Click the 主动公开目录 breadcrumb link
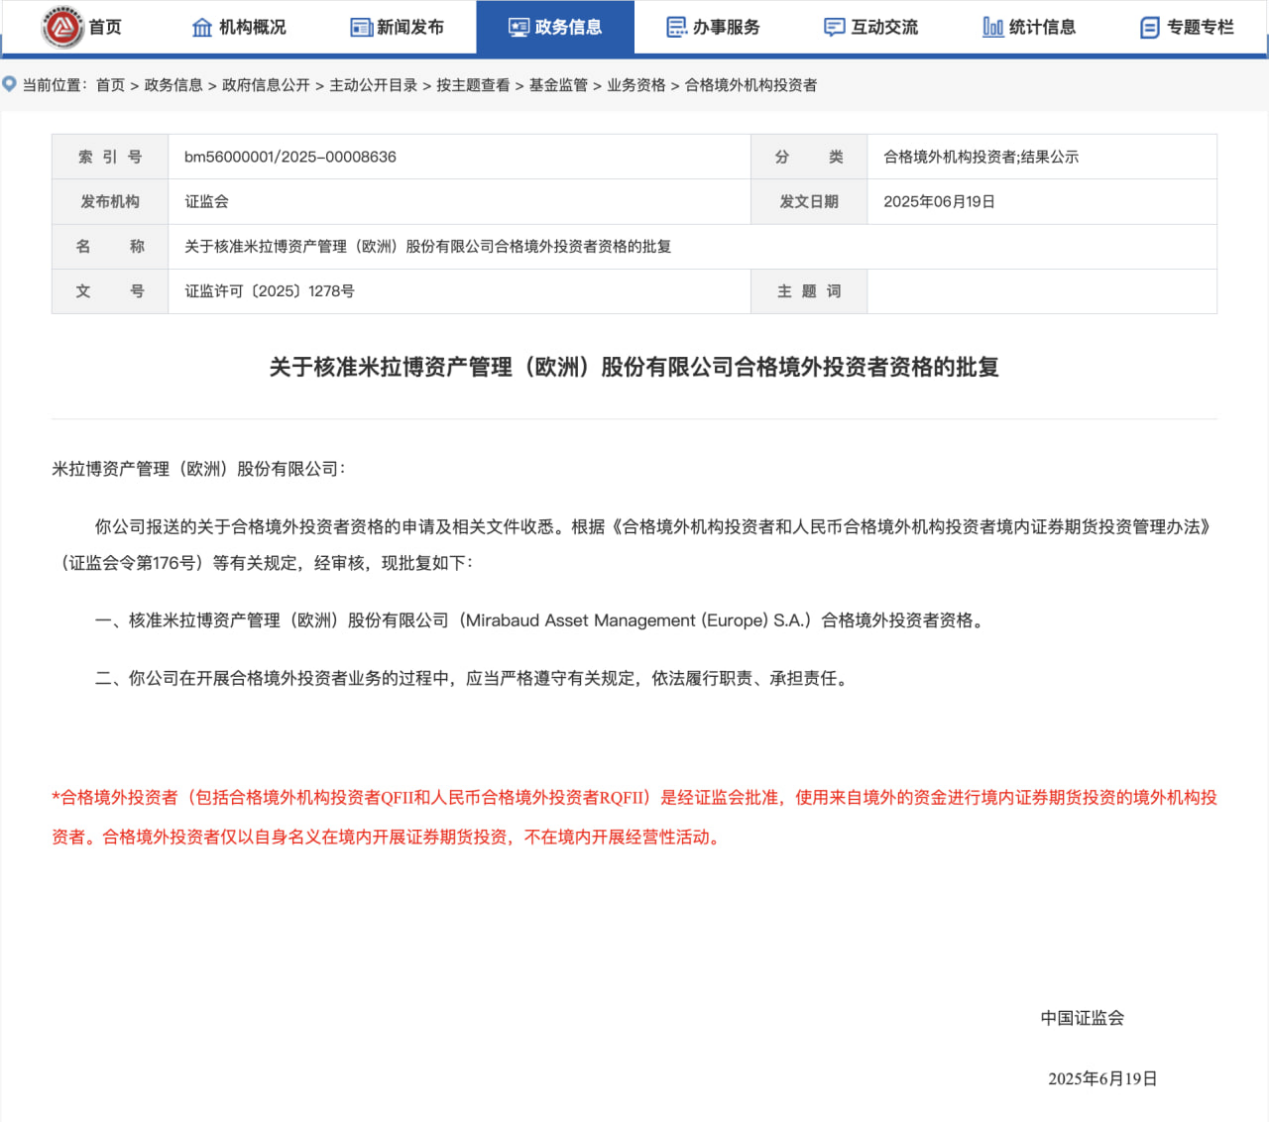1269x1122 pixels. (x=373, y=85)
